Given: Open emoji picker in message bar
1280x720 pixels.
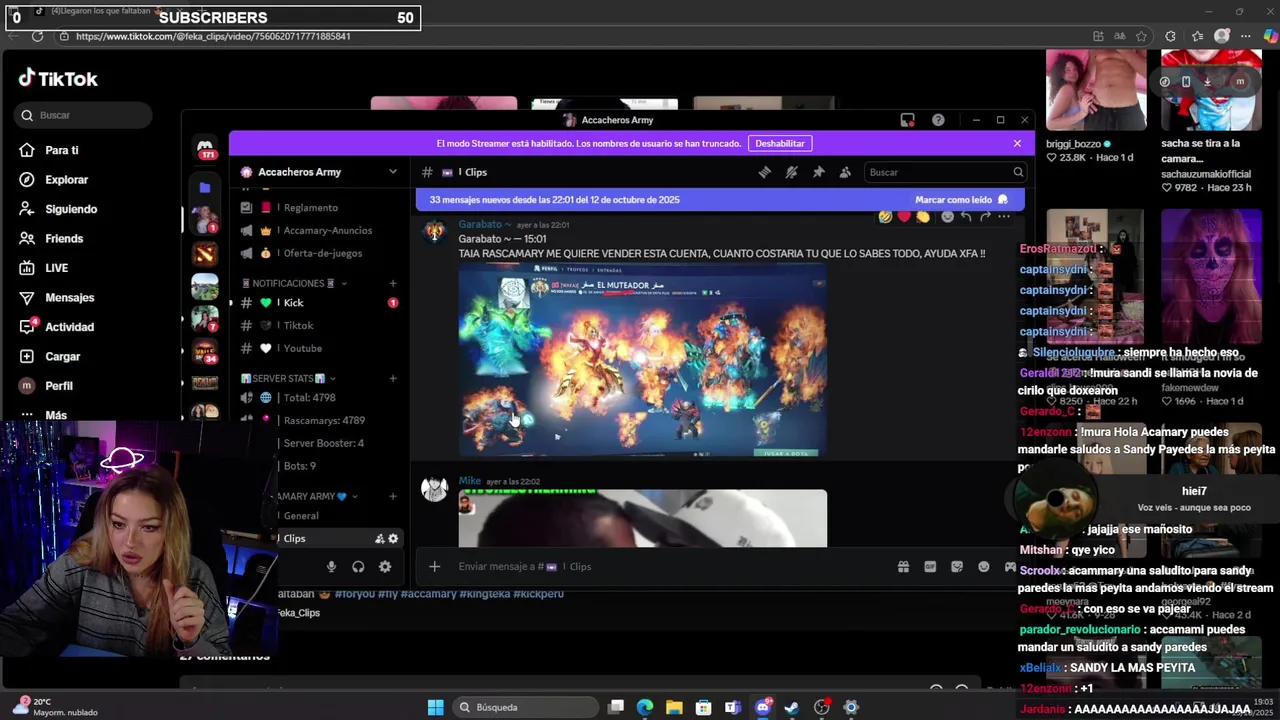Looking at the screenshot, I should coord(984,567).
